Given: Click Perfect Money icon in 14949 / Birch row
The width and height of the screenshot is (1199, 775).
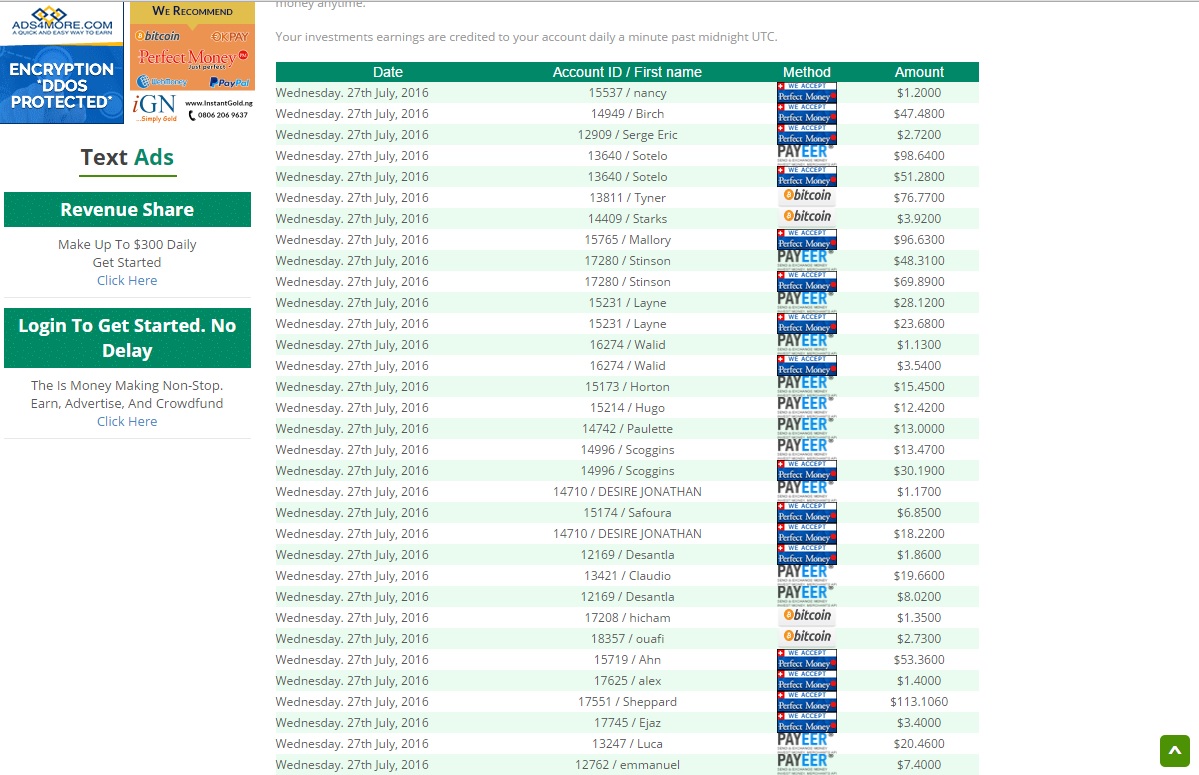Looking at the screenshot, I should point(807,114).
